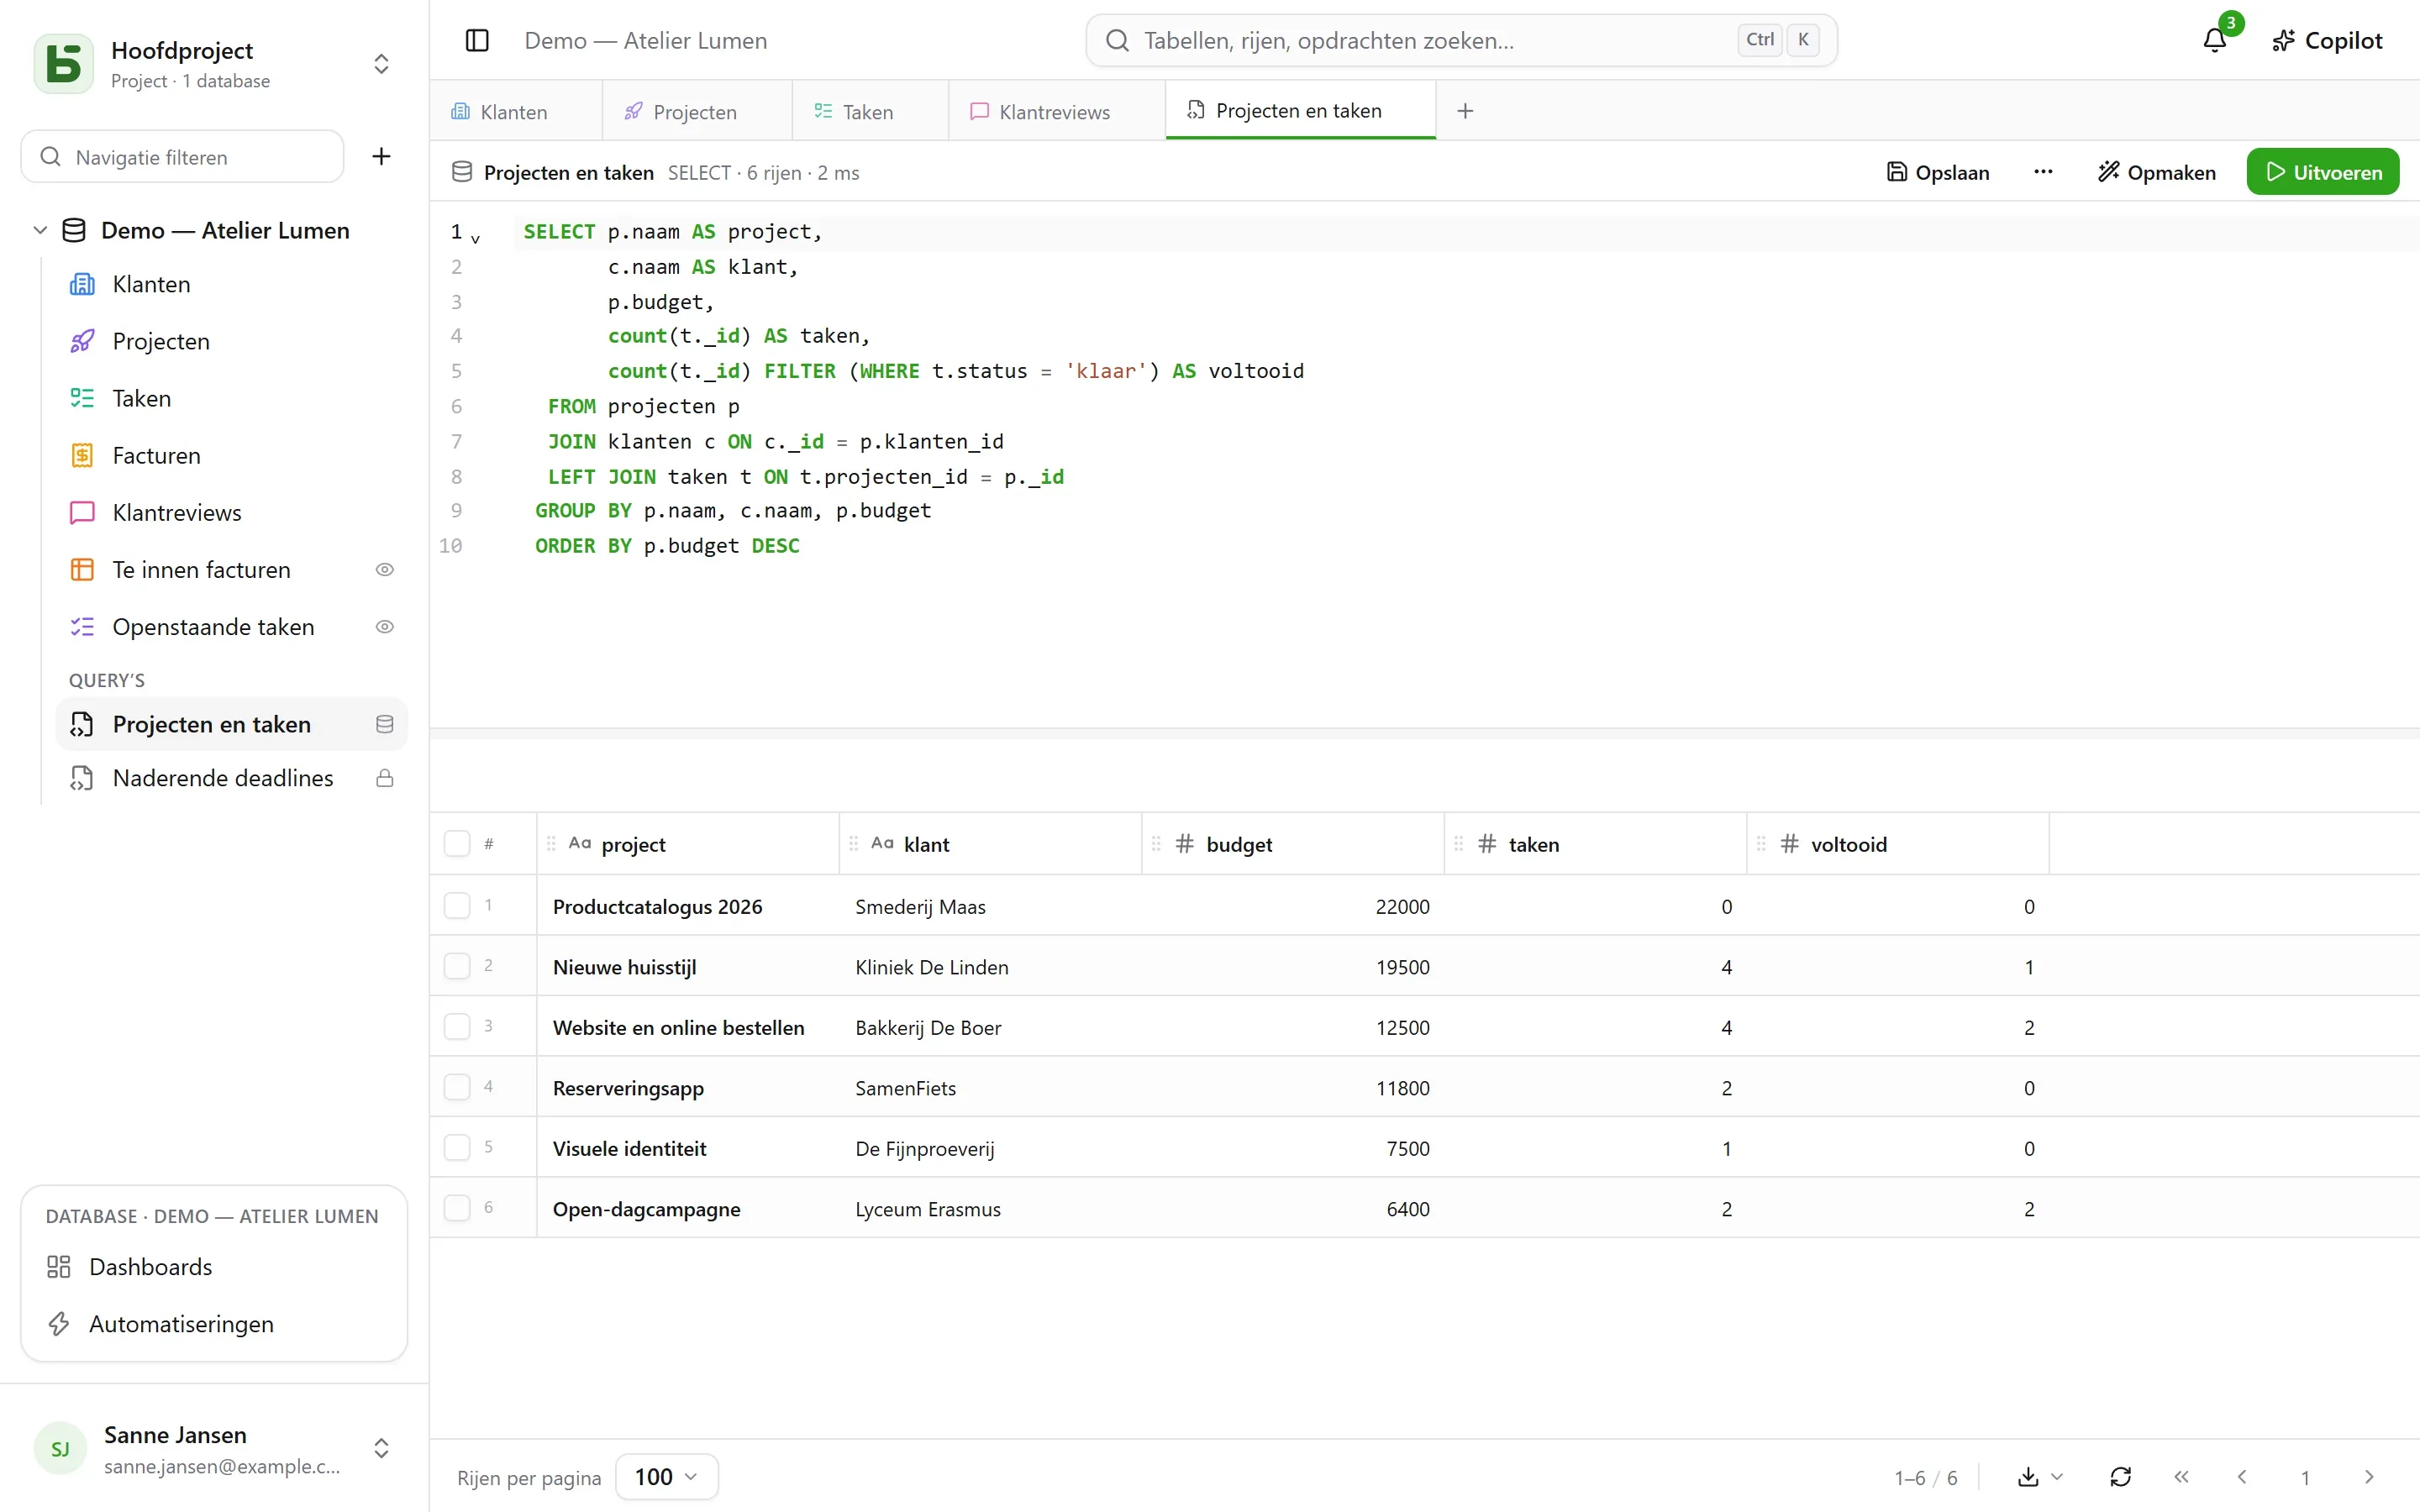Screen dimensions: 2420x1512
Task: Check the Nieuwe huisstijl row checkbox
Action: 457,966
